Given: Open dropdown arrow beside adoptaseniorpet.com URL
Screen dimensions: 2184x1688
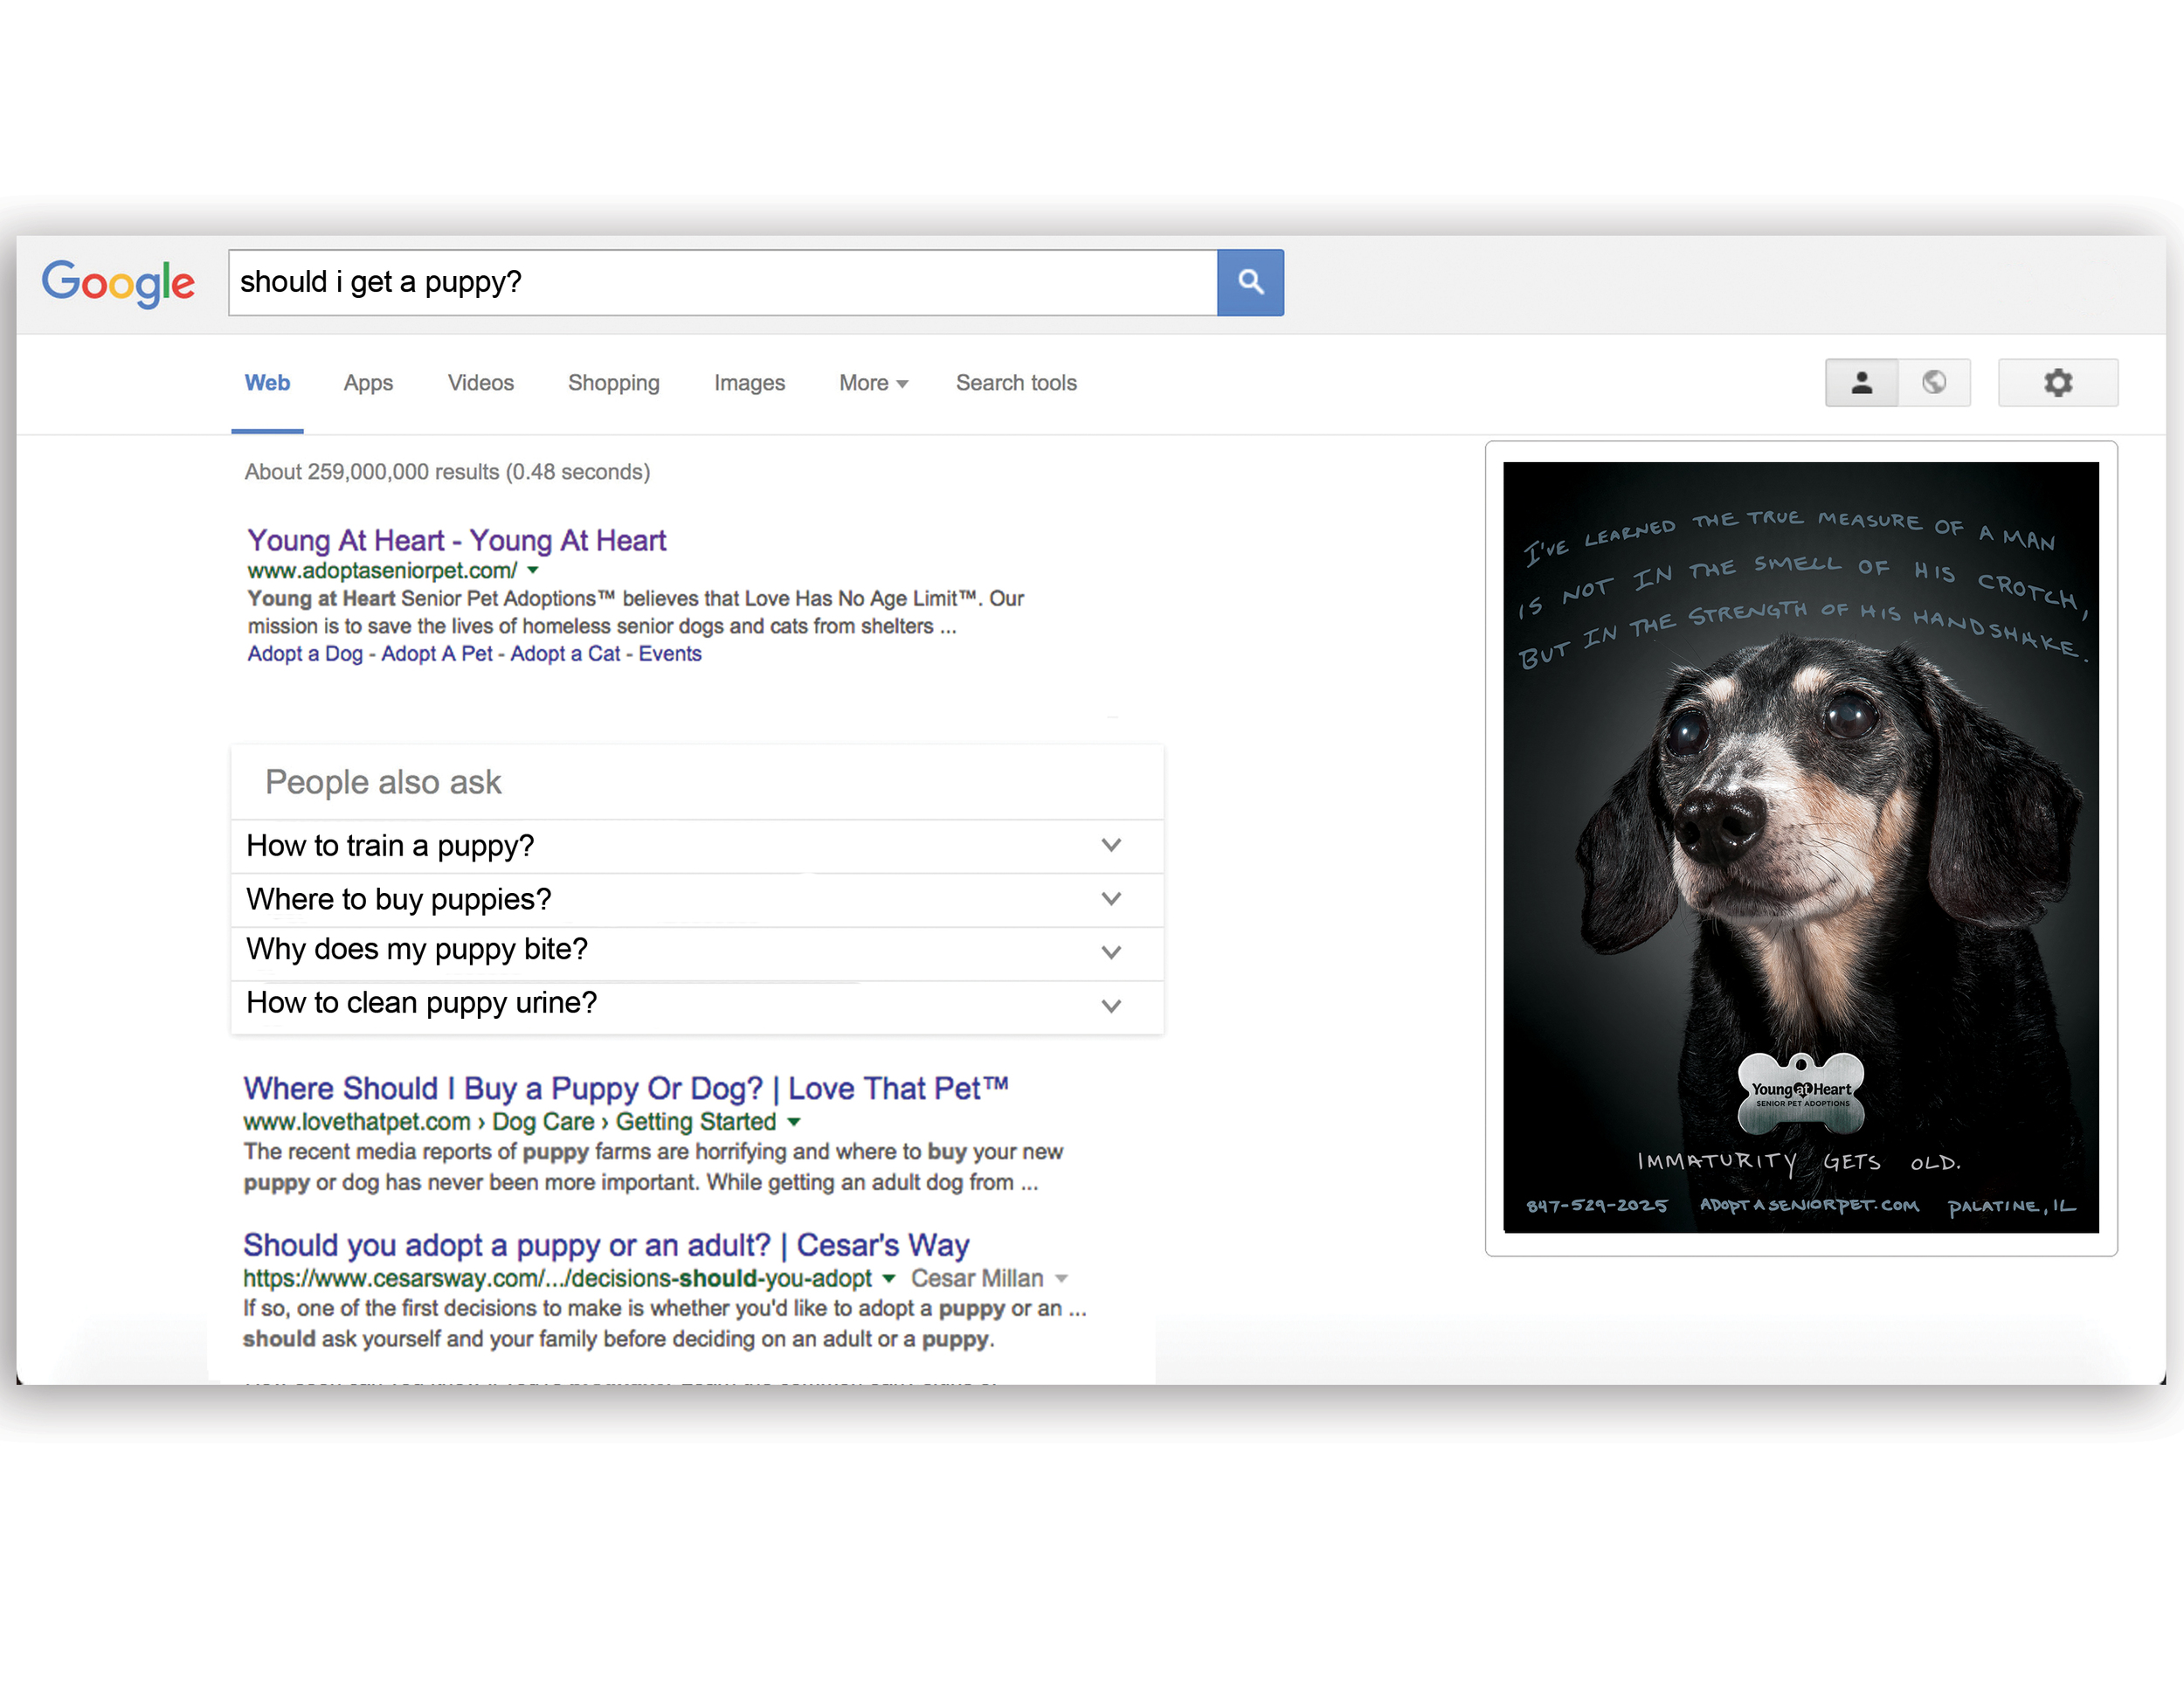Looking at the screenshot, I should pyautogui.click(x=533, y=570).
